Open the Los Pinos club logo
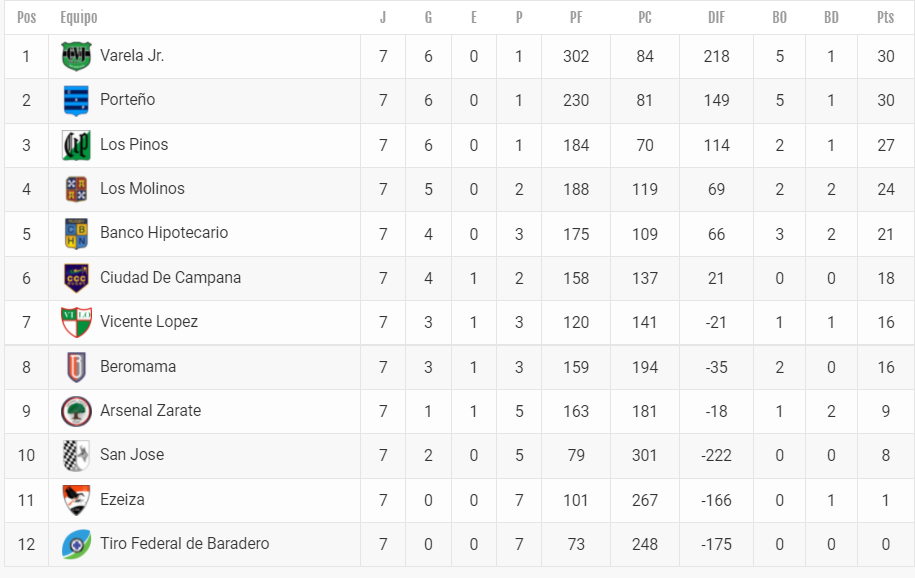915x578 pixels. tap(76, 145)
